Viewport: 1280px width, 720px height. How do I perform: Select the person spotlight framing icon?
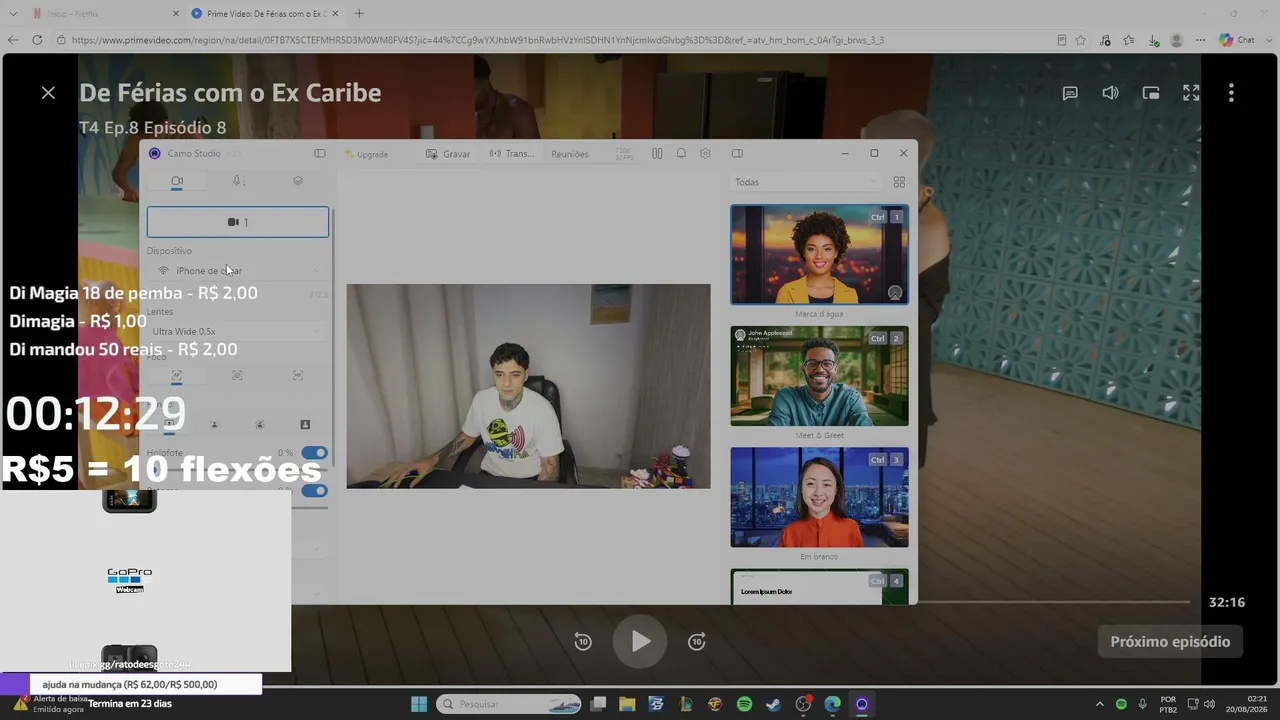(x=260, y=425)
